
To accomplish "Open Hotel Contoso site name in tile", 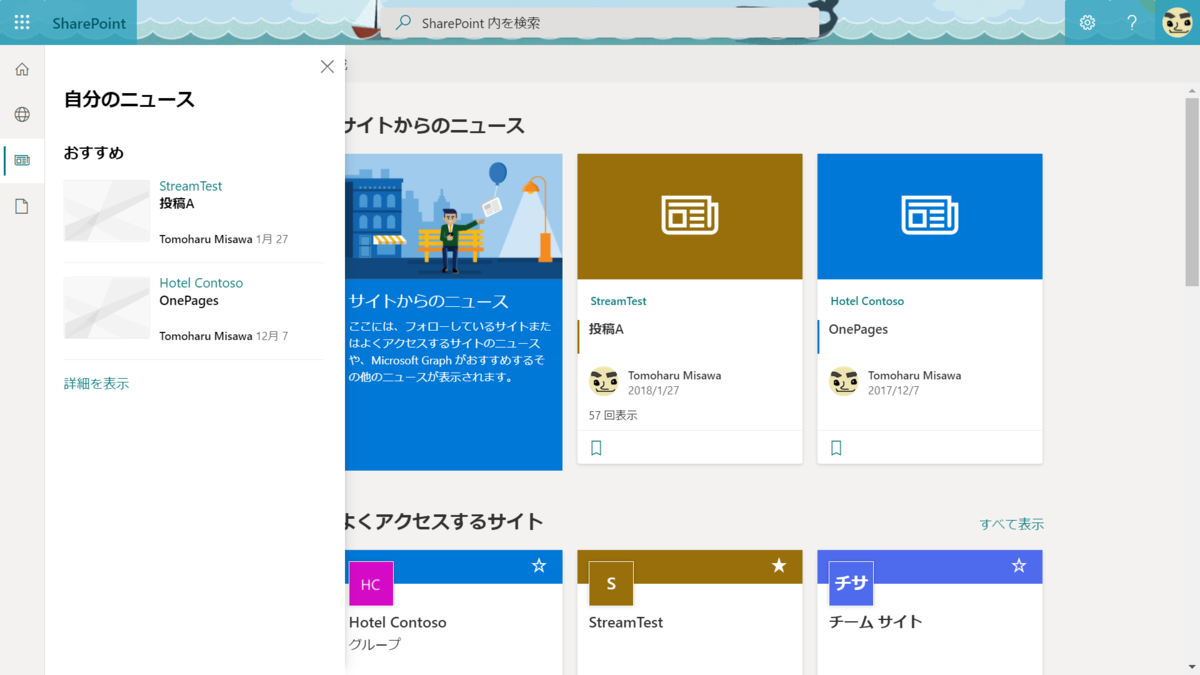I will (x=398, y=622).
